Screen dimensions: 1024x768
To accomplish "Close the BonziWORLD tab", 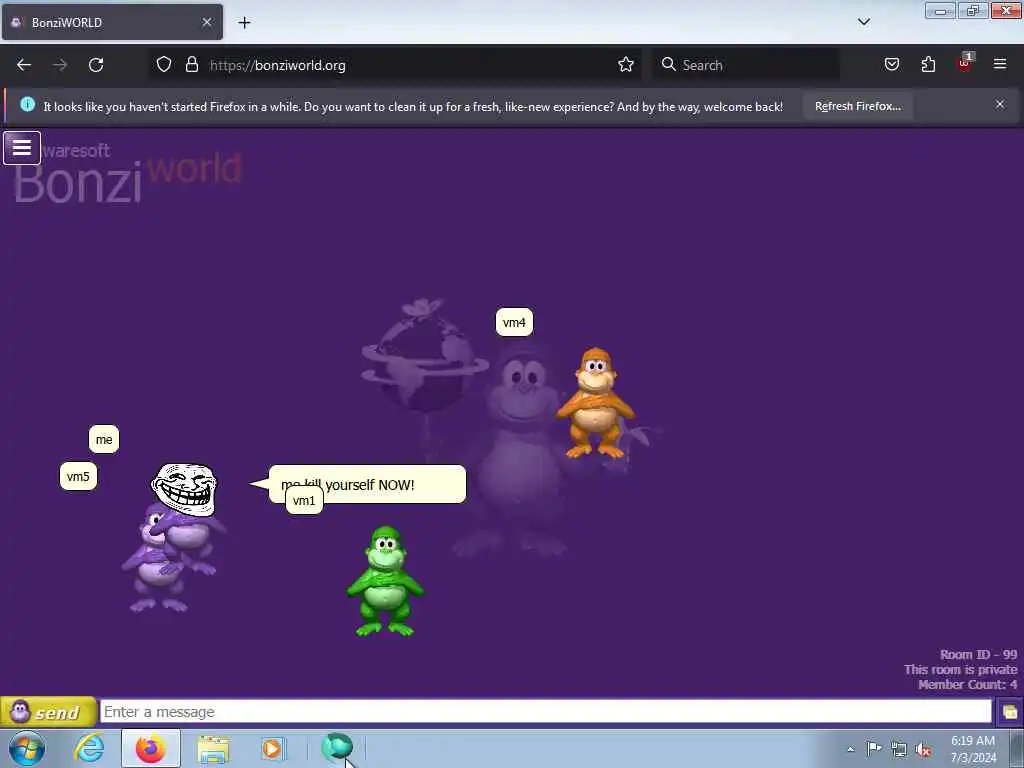I will [x=206, y=22].
